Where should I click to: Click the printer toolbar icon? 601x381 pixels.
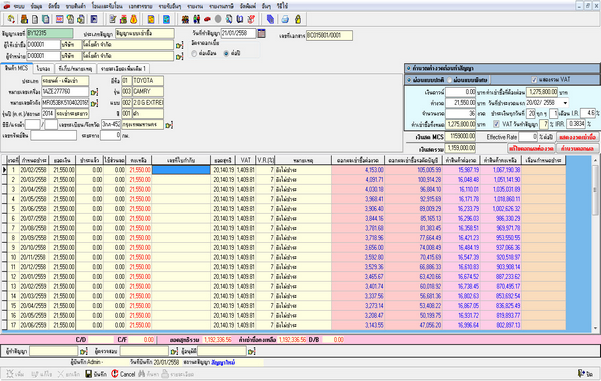pyautogui.click(x=285, y=19)
